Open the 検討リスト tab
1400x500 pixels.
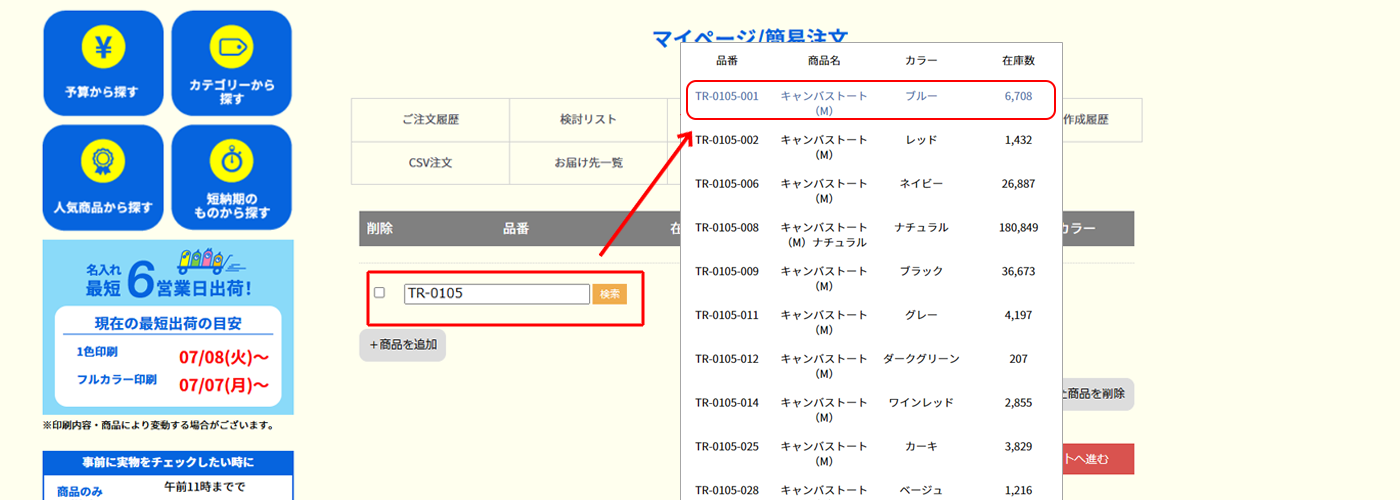(588, 119)
